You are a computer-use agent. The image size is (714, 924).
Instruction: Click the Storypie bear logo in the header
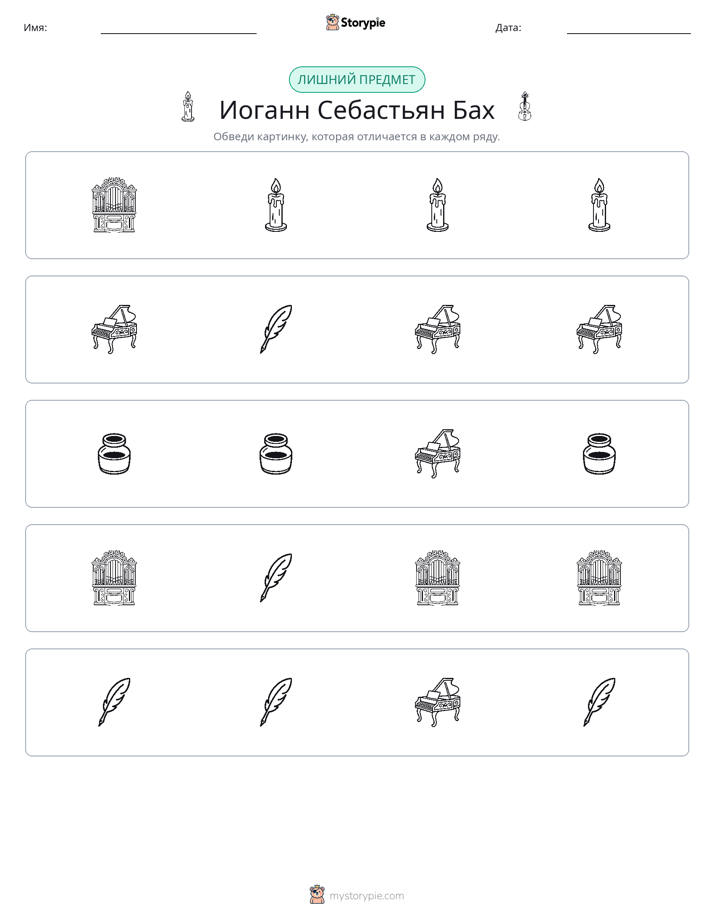pos(332,22)
